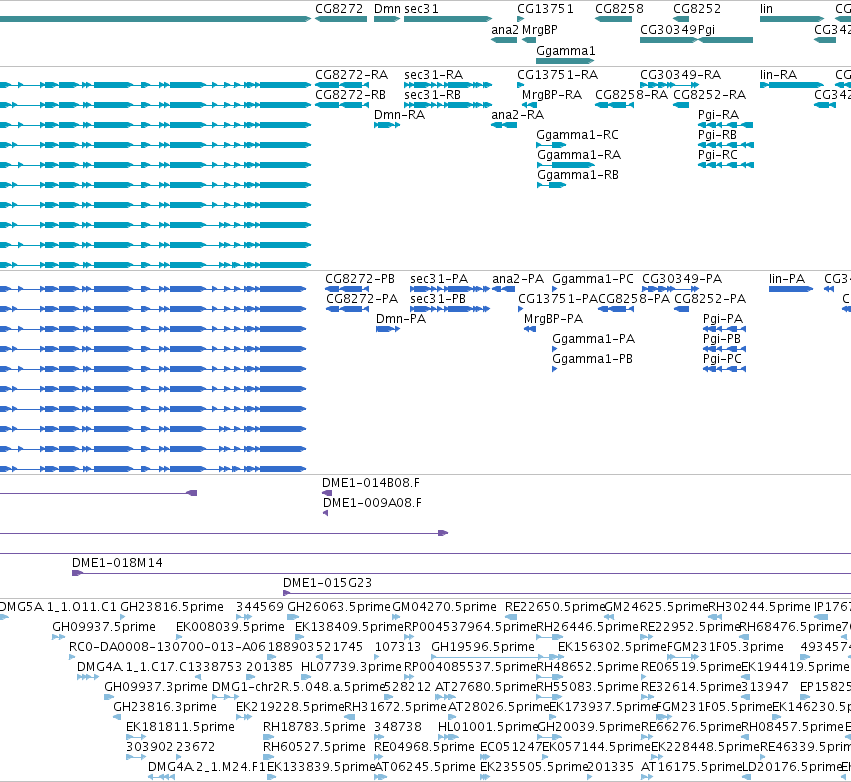Click the CG8252-RA transcript label
The width and height of the screenshot is (851, 782).
pos(709,95)
